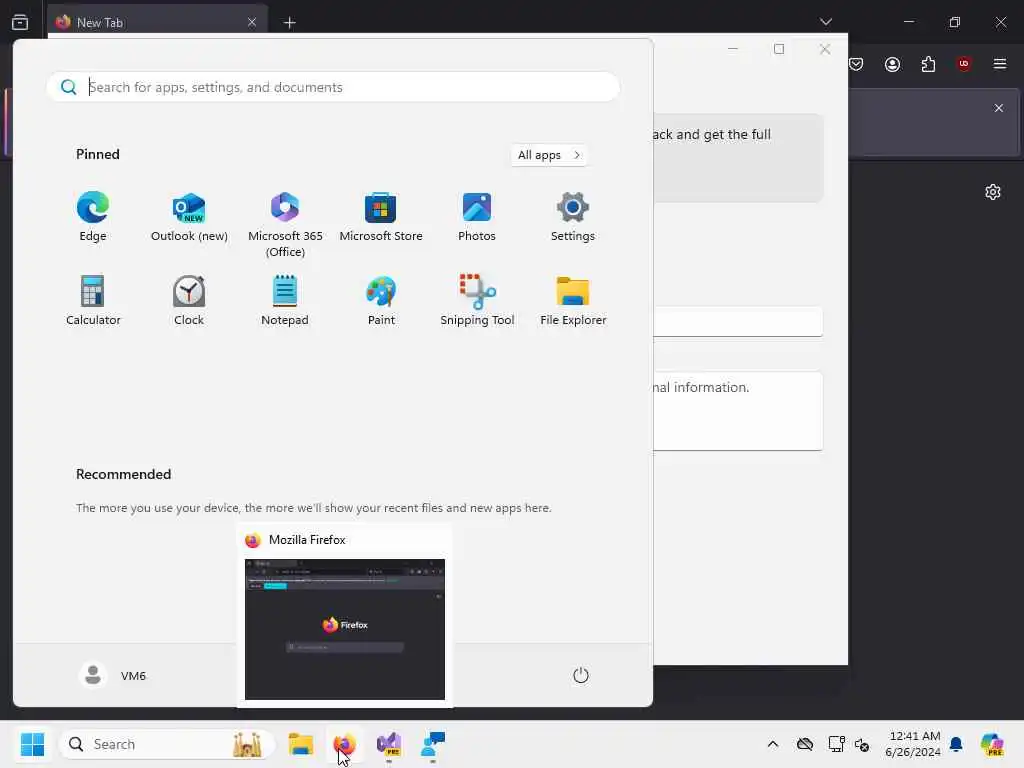The image size is (1024, 768).
Task: Click the uBlock Origin extension icon
Action: (964, 64)
